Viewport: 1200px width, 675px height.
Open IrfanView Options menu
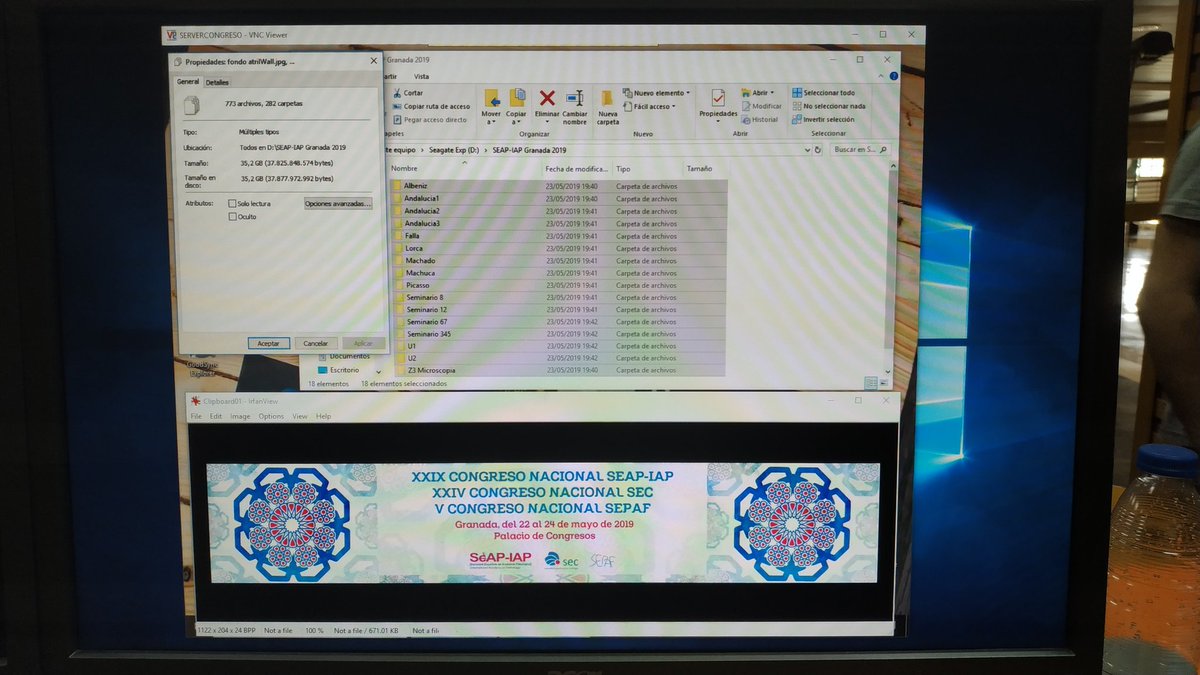point(271,416)
